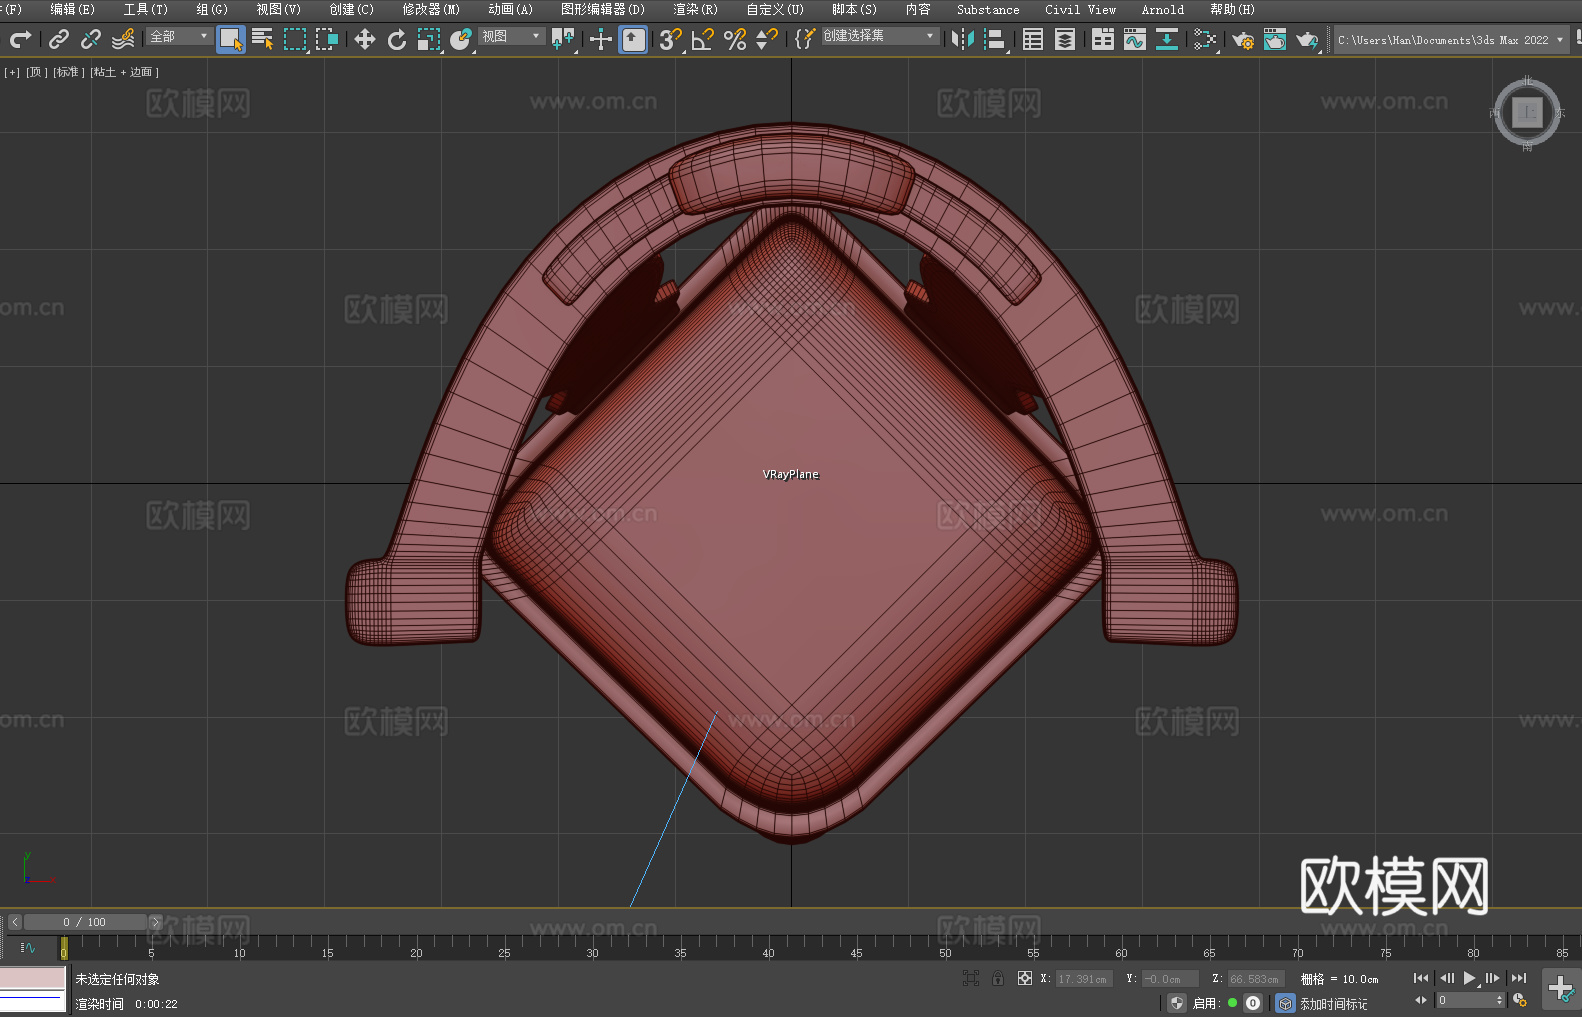Click the [顶] viewport view label

point(37,72)
